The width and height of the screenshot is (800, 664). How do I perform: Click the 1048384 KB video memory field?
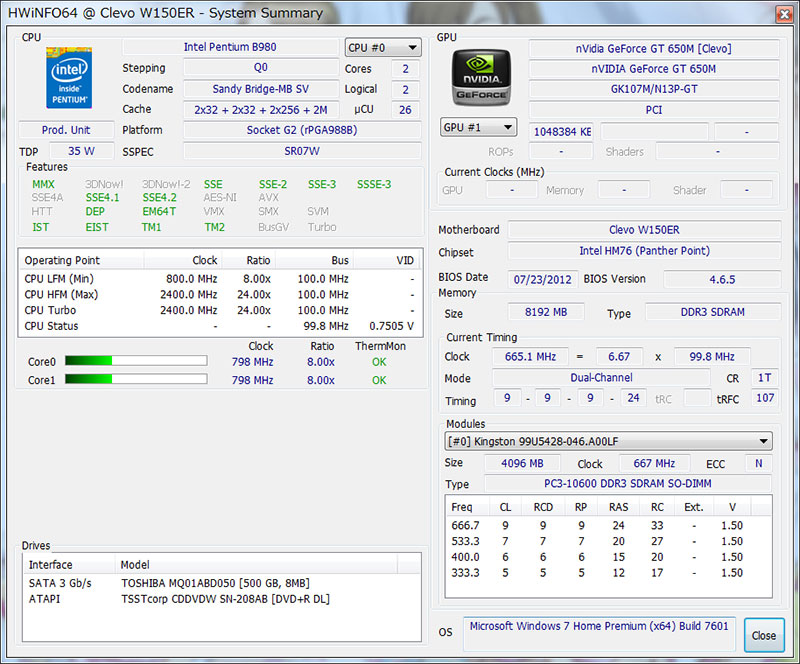561,132
